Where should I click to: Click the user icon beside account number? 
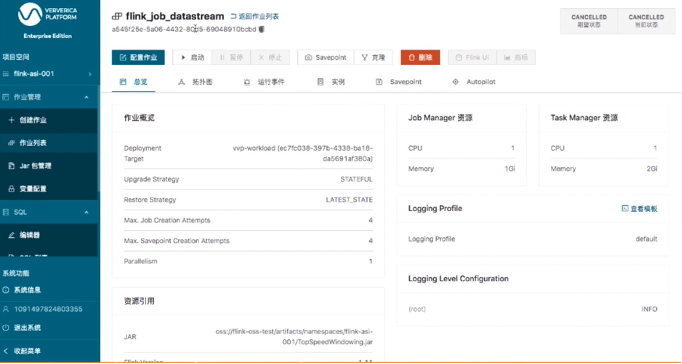6,309
